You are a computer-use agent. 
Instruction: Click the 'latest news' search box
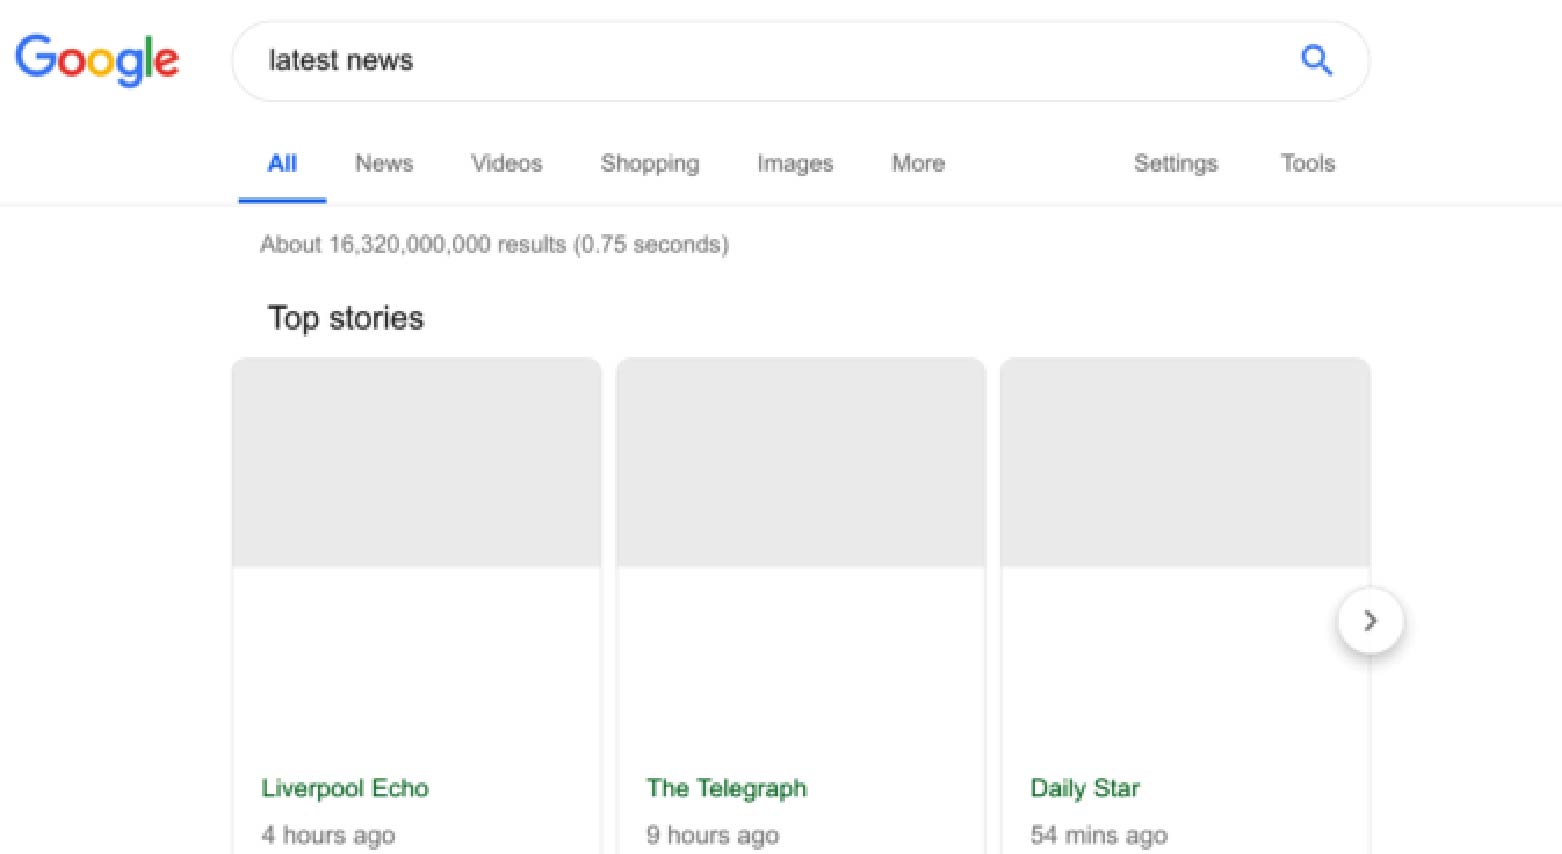point(800,61)
